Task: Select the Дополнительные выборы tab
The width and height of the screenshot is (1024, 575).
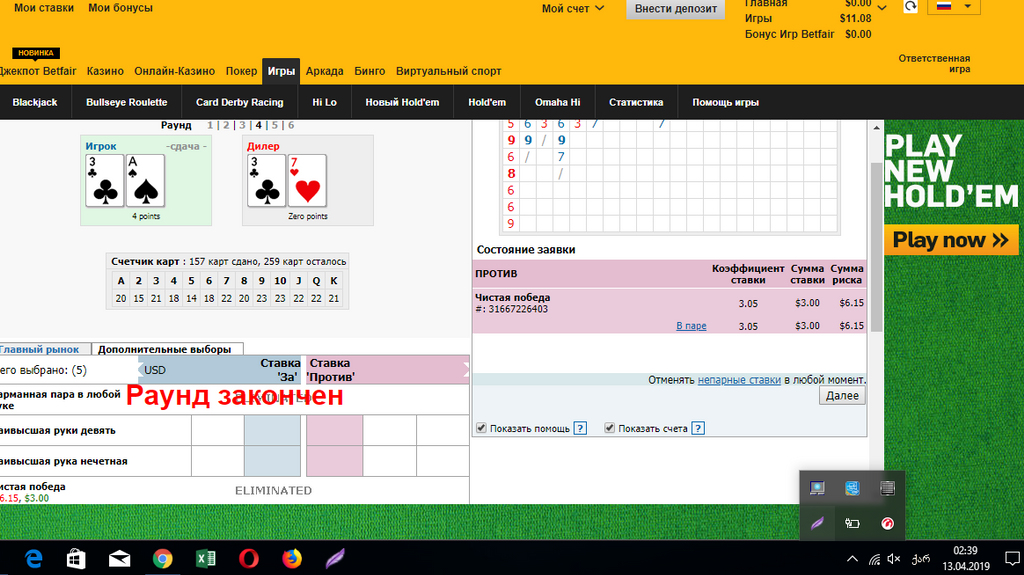Action: pos(165,350)
